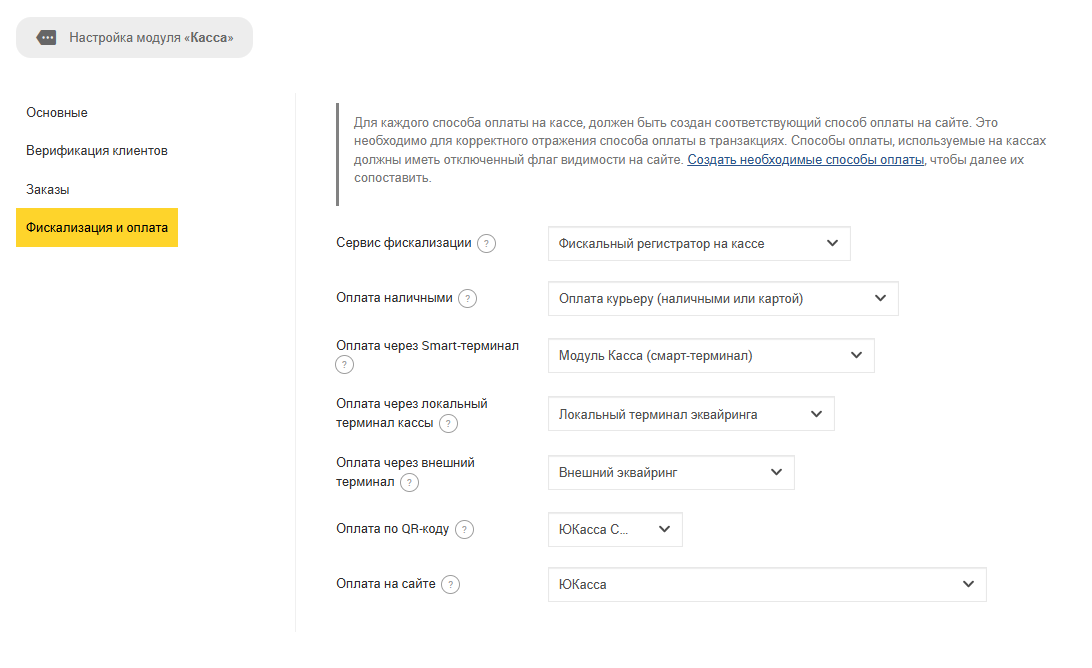Viewport: 1092px width, 668px height.
Task: Click the tag icon beside Настройка модуля Касса
Action: tap(47, 38)
